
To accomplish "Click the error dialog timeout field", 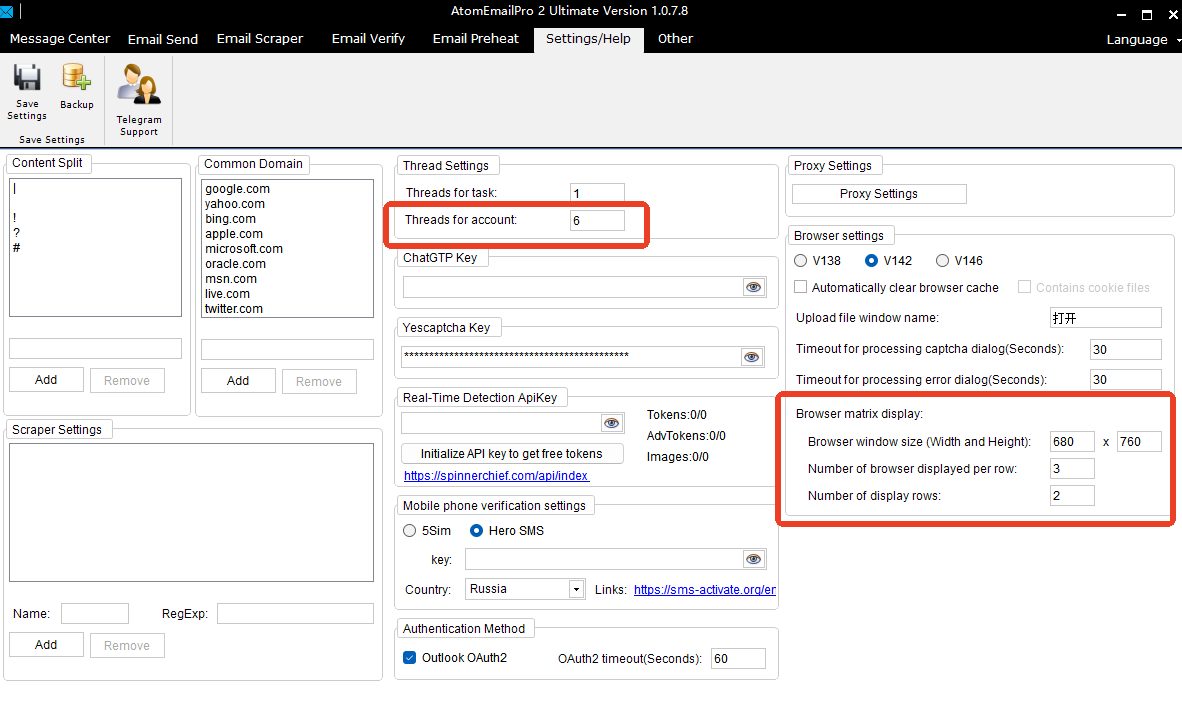I will coord(1125,379).
